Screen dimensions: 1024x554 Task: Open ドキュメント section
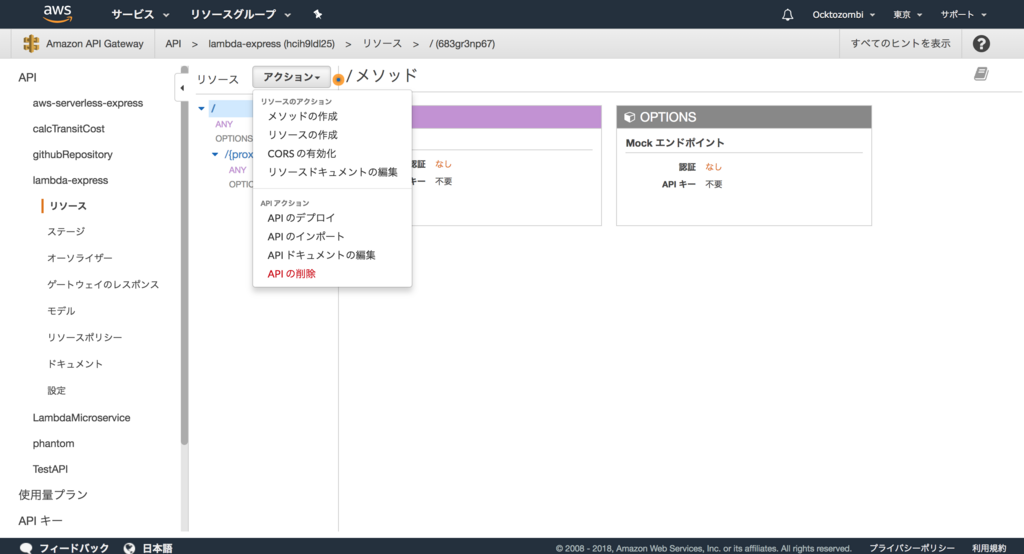(74, 364)
